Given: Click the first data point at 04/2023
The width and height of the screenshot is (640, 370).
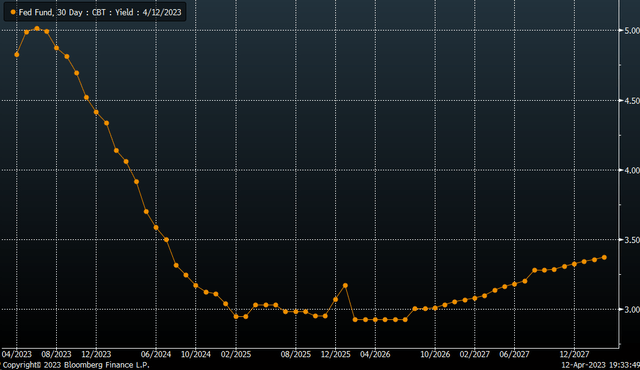Looking at the screenshot, I should click(x=17, y=55).
